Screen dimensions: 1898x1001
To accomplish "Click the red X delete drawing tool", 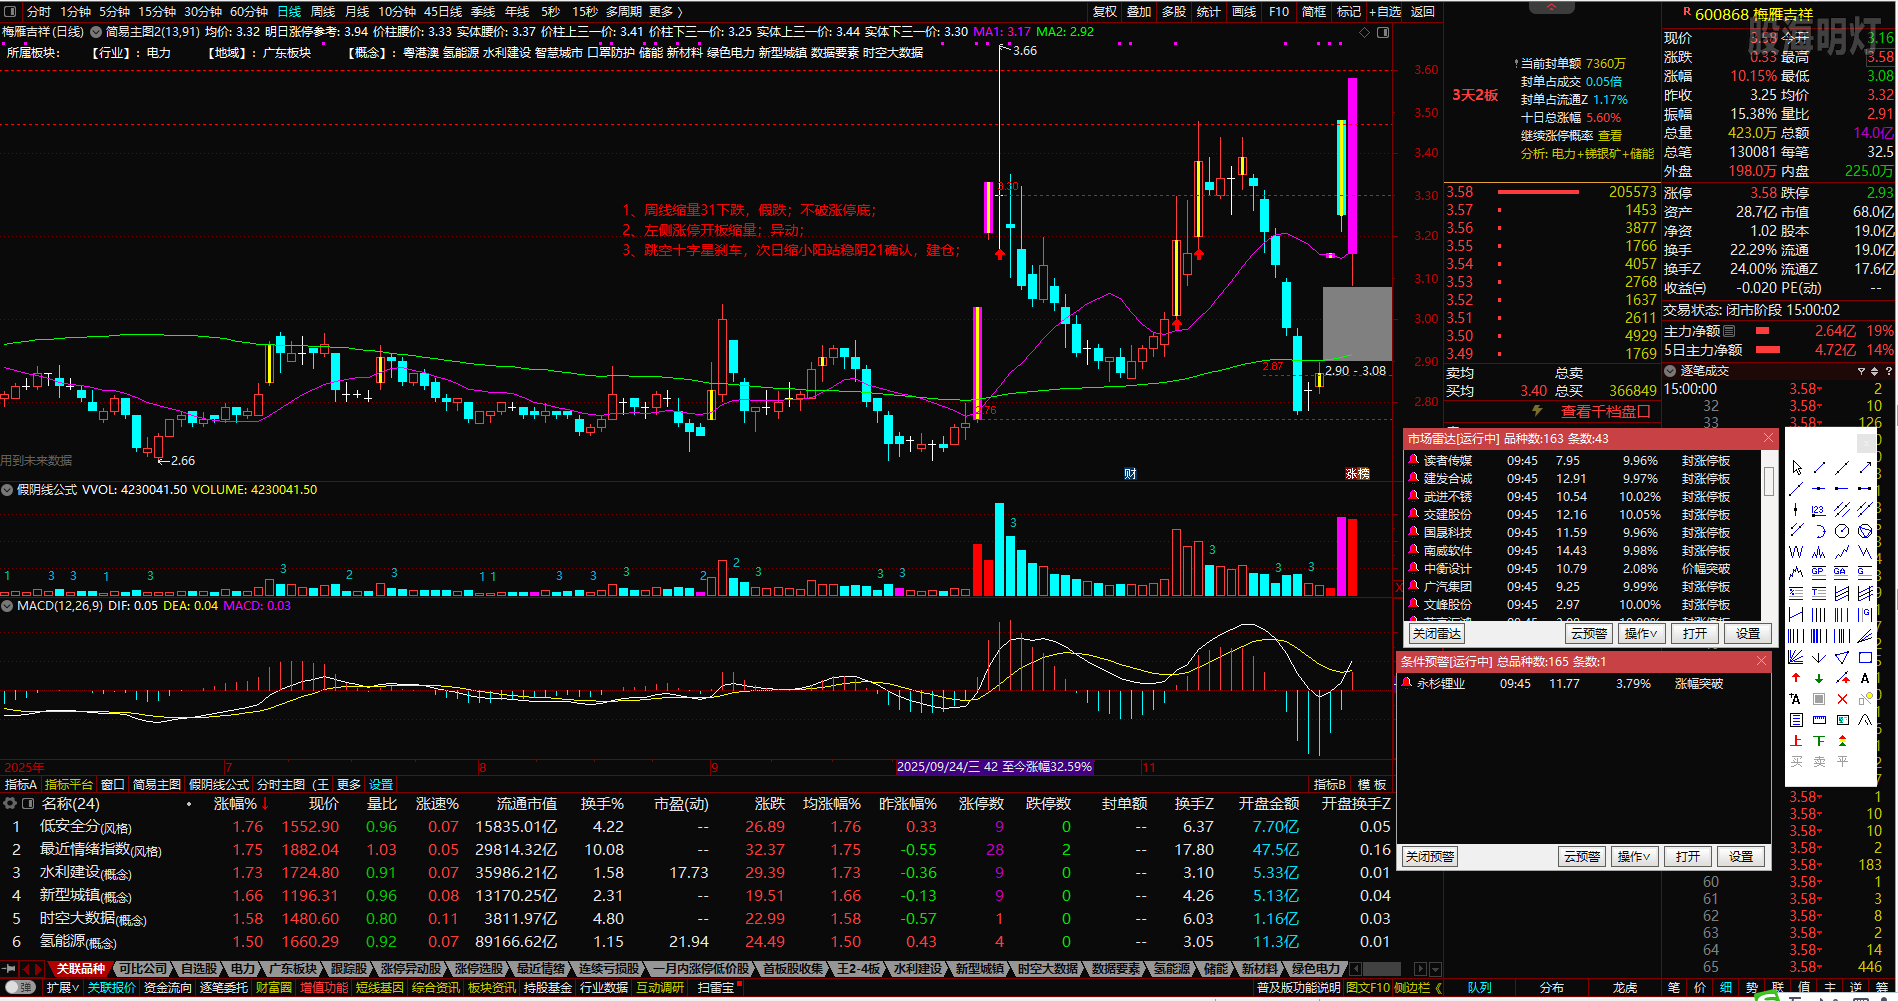I will [x=1842, y=699].
